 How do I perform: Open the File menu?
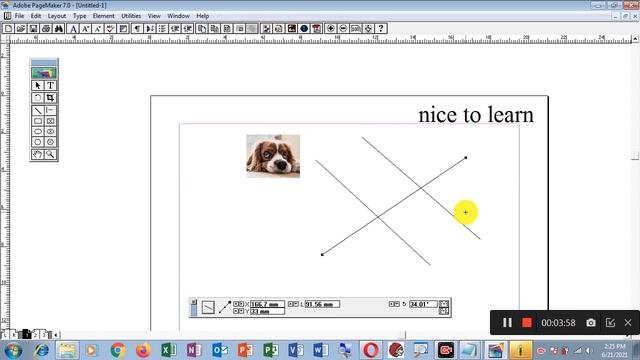19,16
